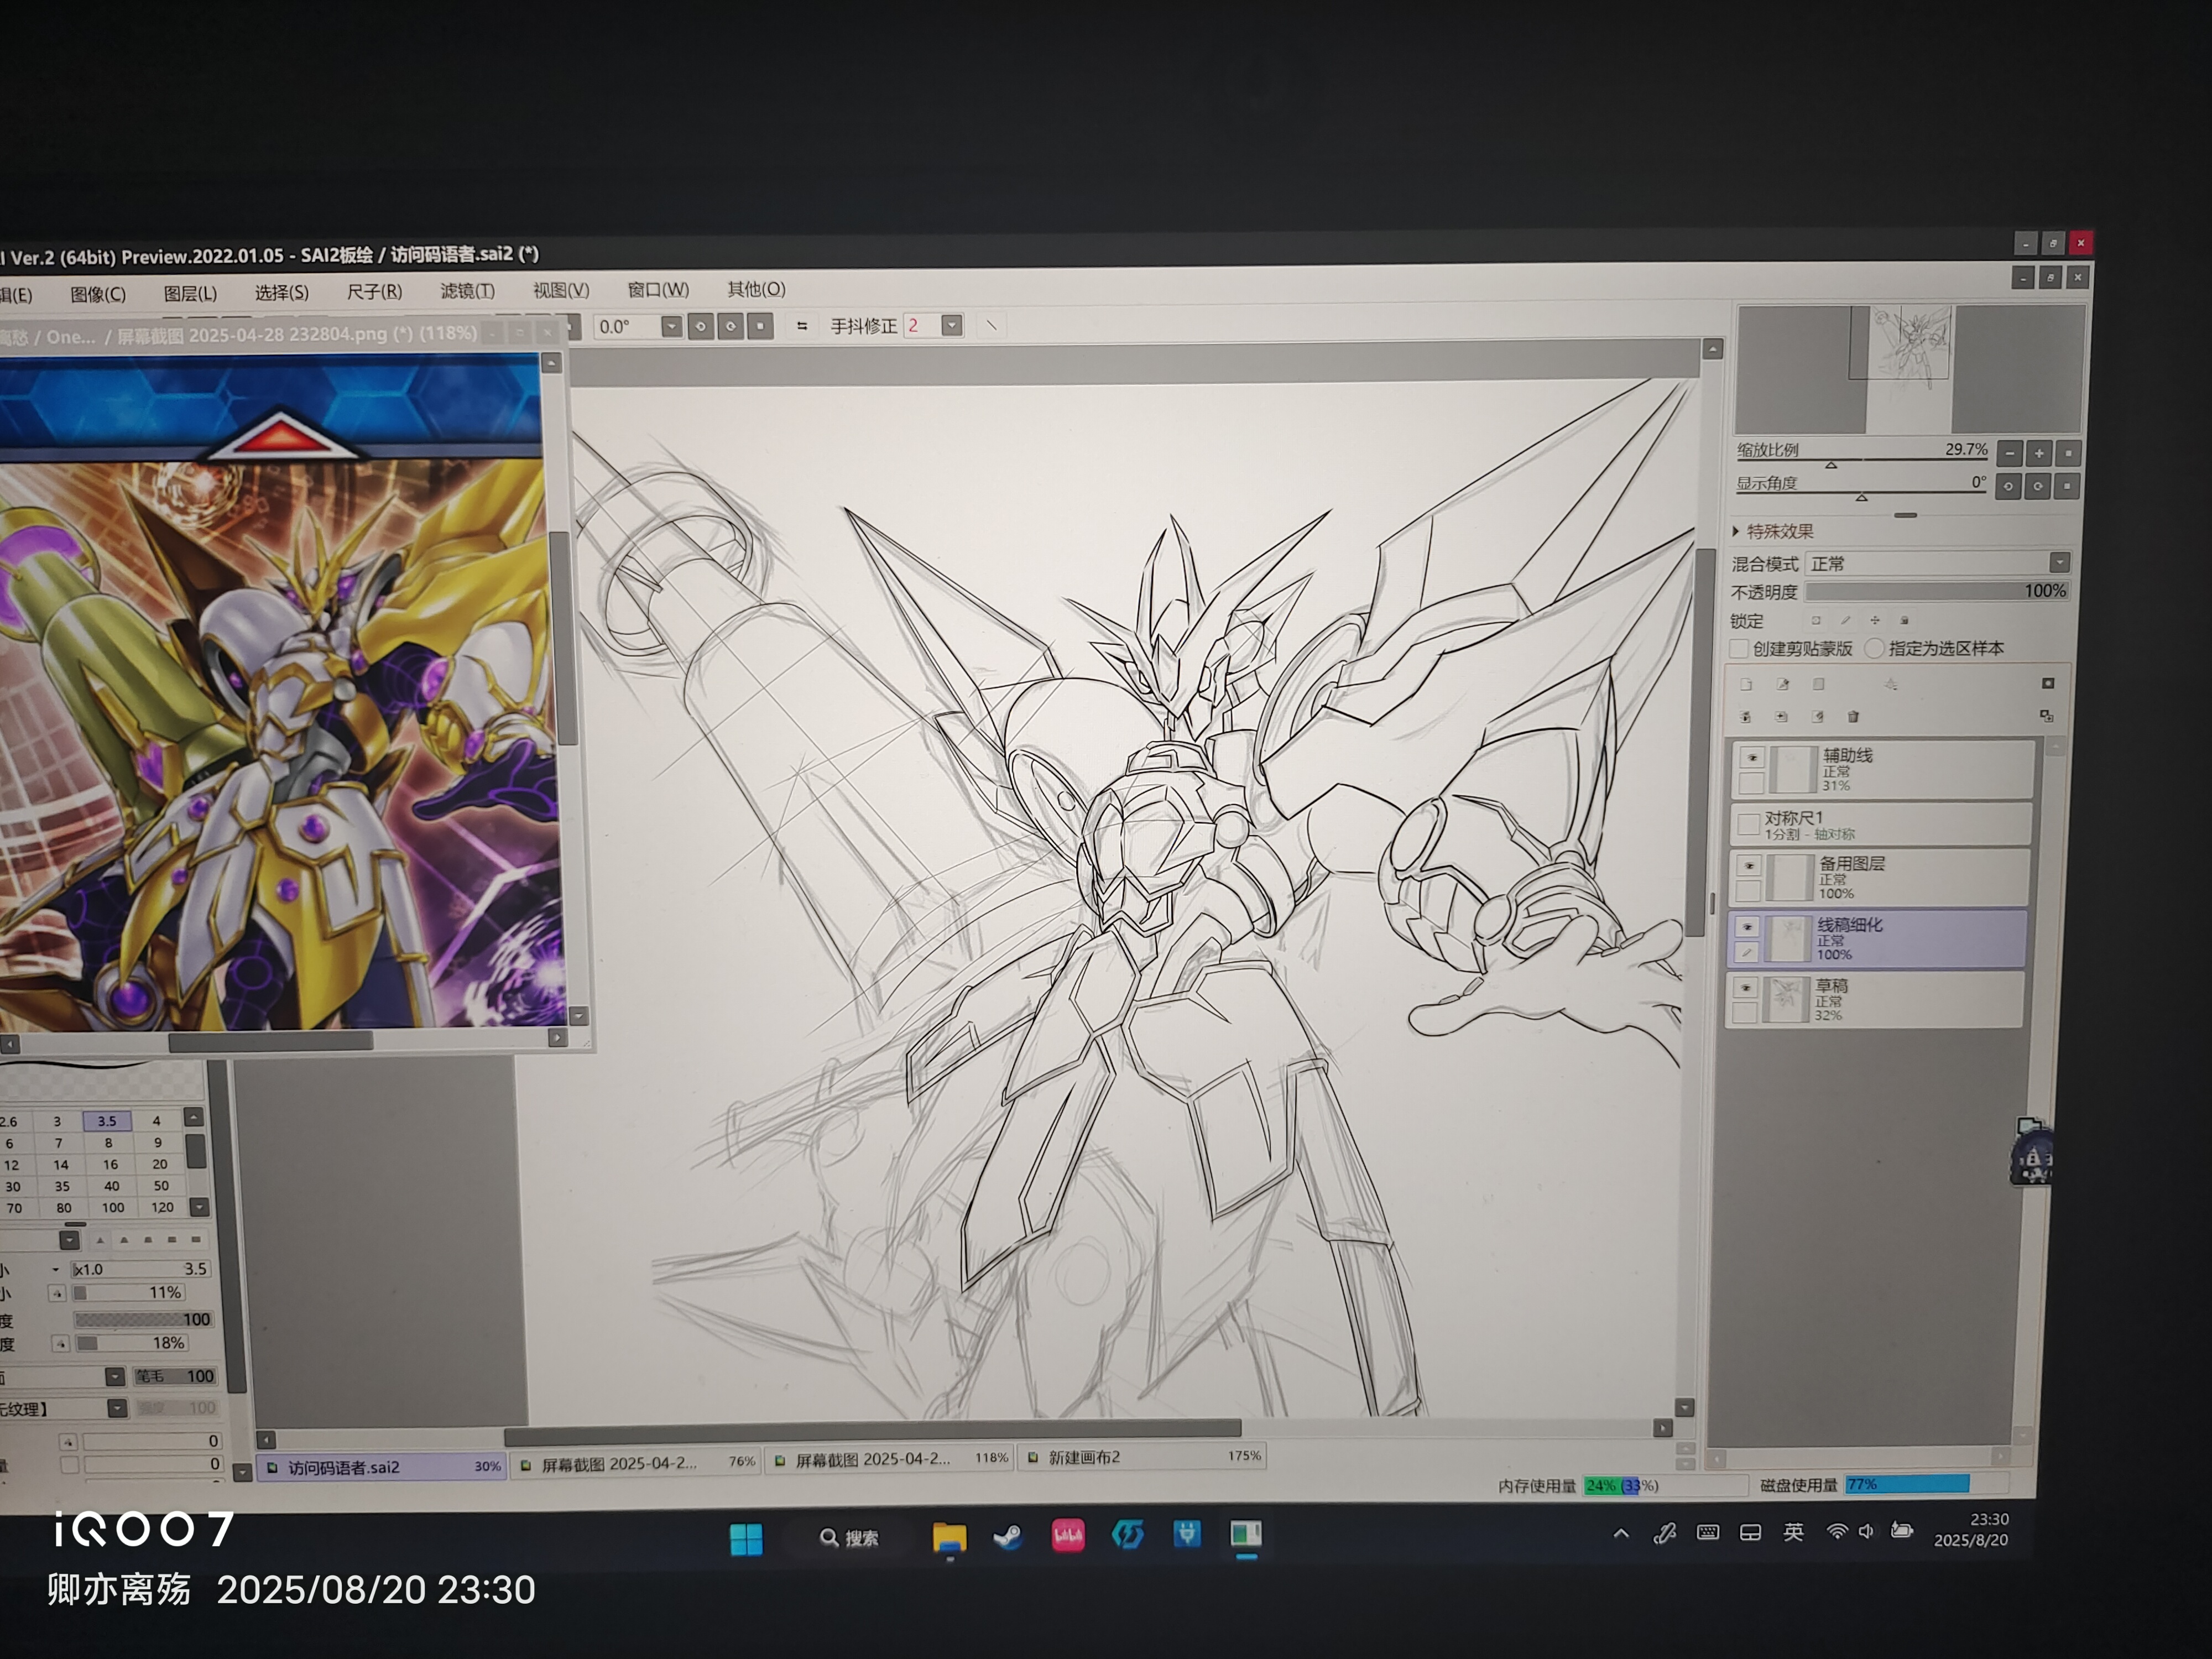Click the layer 不透明度 slider showing 100%
Screen dimensions: 2212x1659
[x=1938, y=592]
